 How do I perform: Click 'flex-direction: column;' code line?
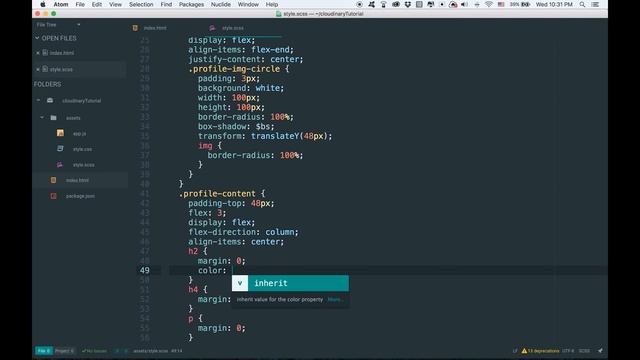pos(243,232)
